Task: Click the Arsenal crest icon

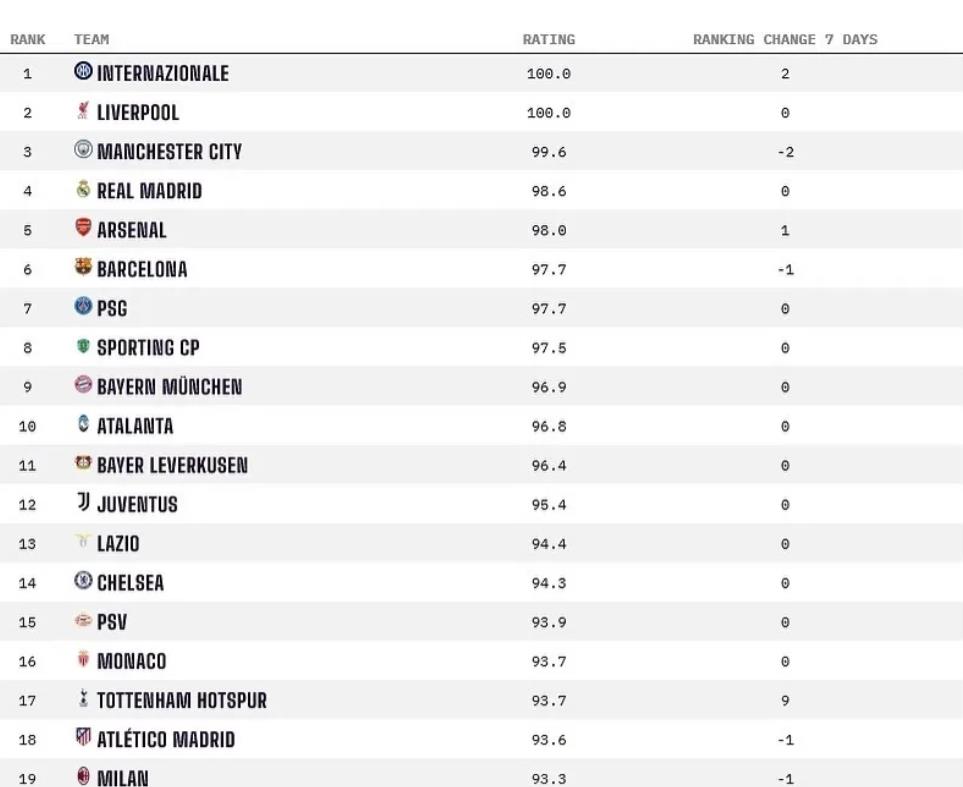Action: click(83, 228)
